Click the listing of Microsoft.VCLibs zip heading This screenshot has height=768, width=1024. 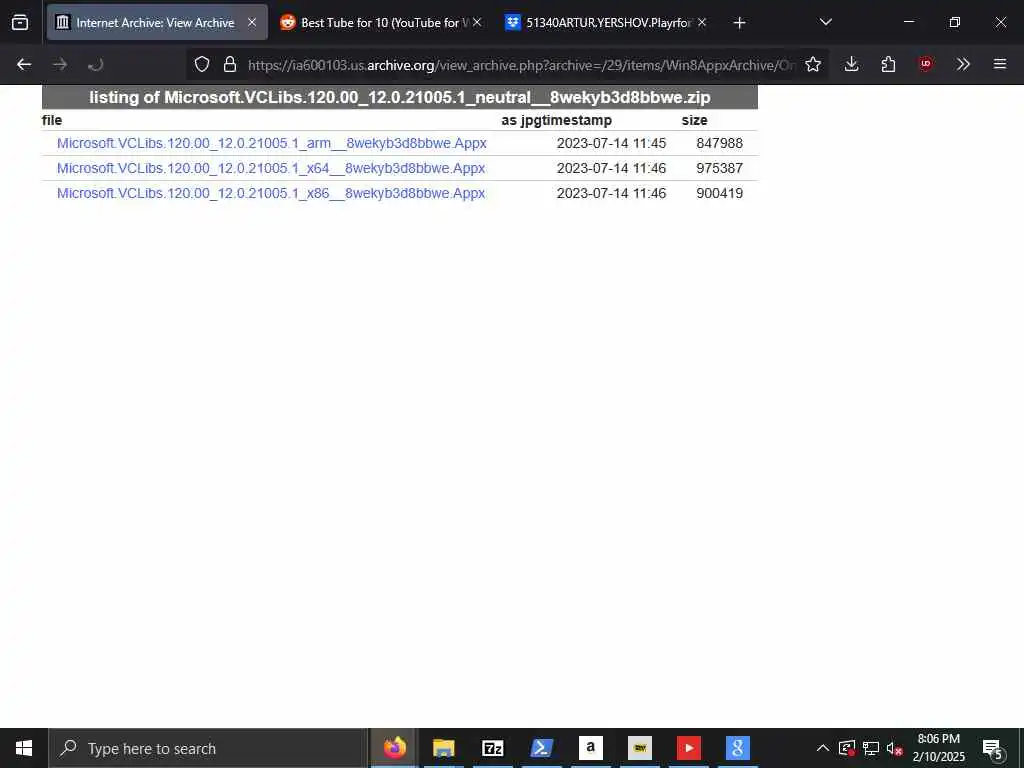(x=400, y=97)
